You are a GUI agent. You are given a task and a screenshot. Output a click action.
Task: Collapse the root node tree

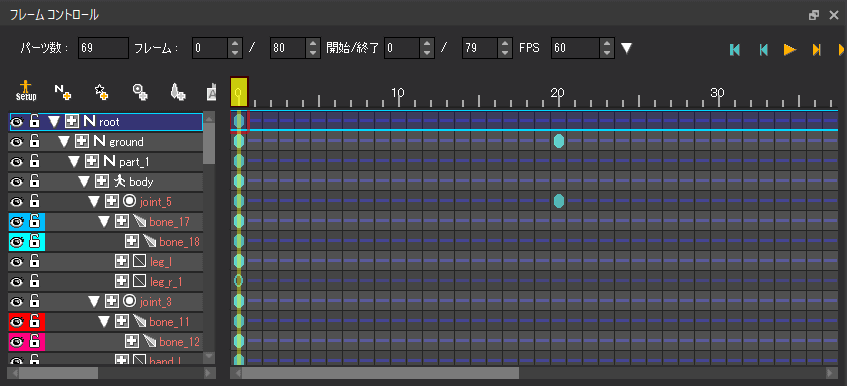click(53, 122)
